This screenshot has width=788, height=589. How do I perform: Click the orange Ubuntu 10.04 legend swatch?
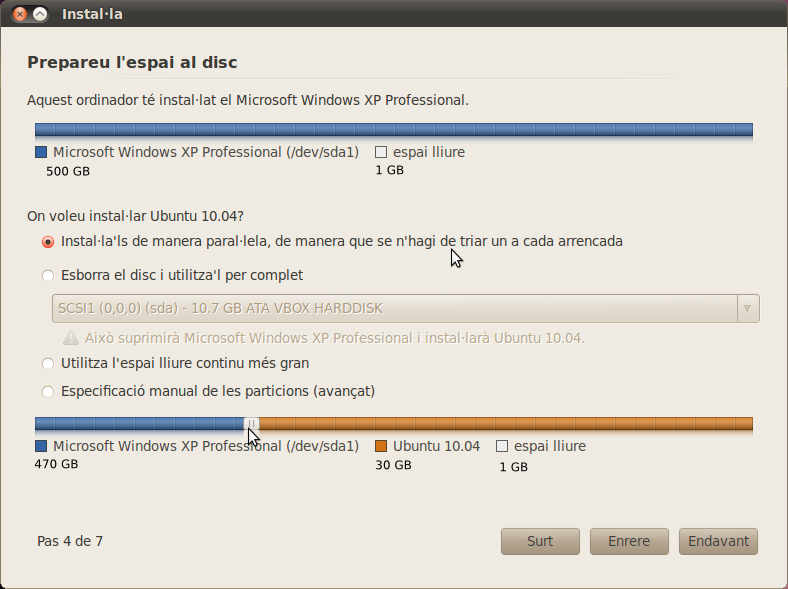click(381, 446)
